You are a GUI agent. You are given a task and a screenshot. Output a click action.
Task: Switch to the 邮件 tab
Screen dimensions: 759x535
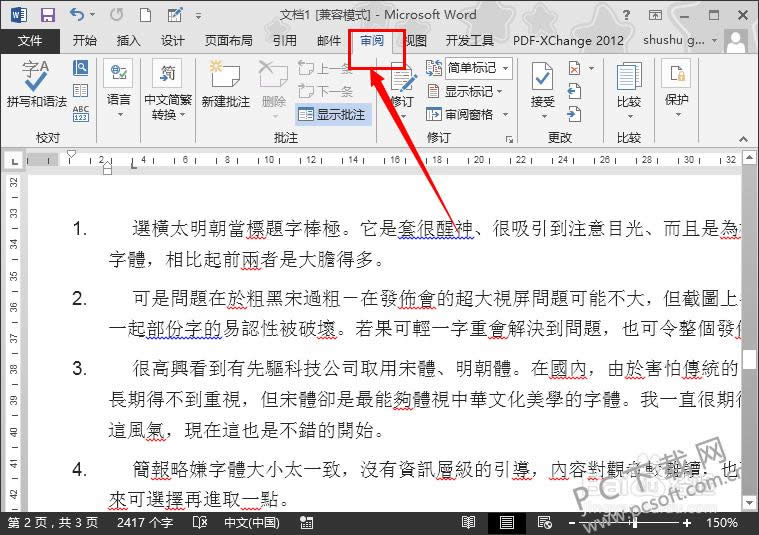329,41
